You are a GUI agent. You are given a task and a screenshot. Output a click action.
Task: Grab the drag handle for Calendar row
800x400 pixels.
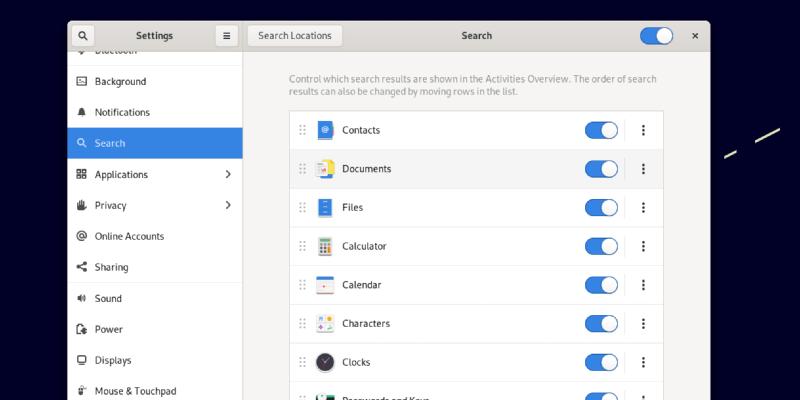pos(302,285)
